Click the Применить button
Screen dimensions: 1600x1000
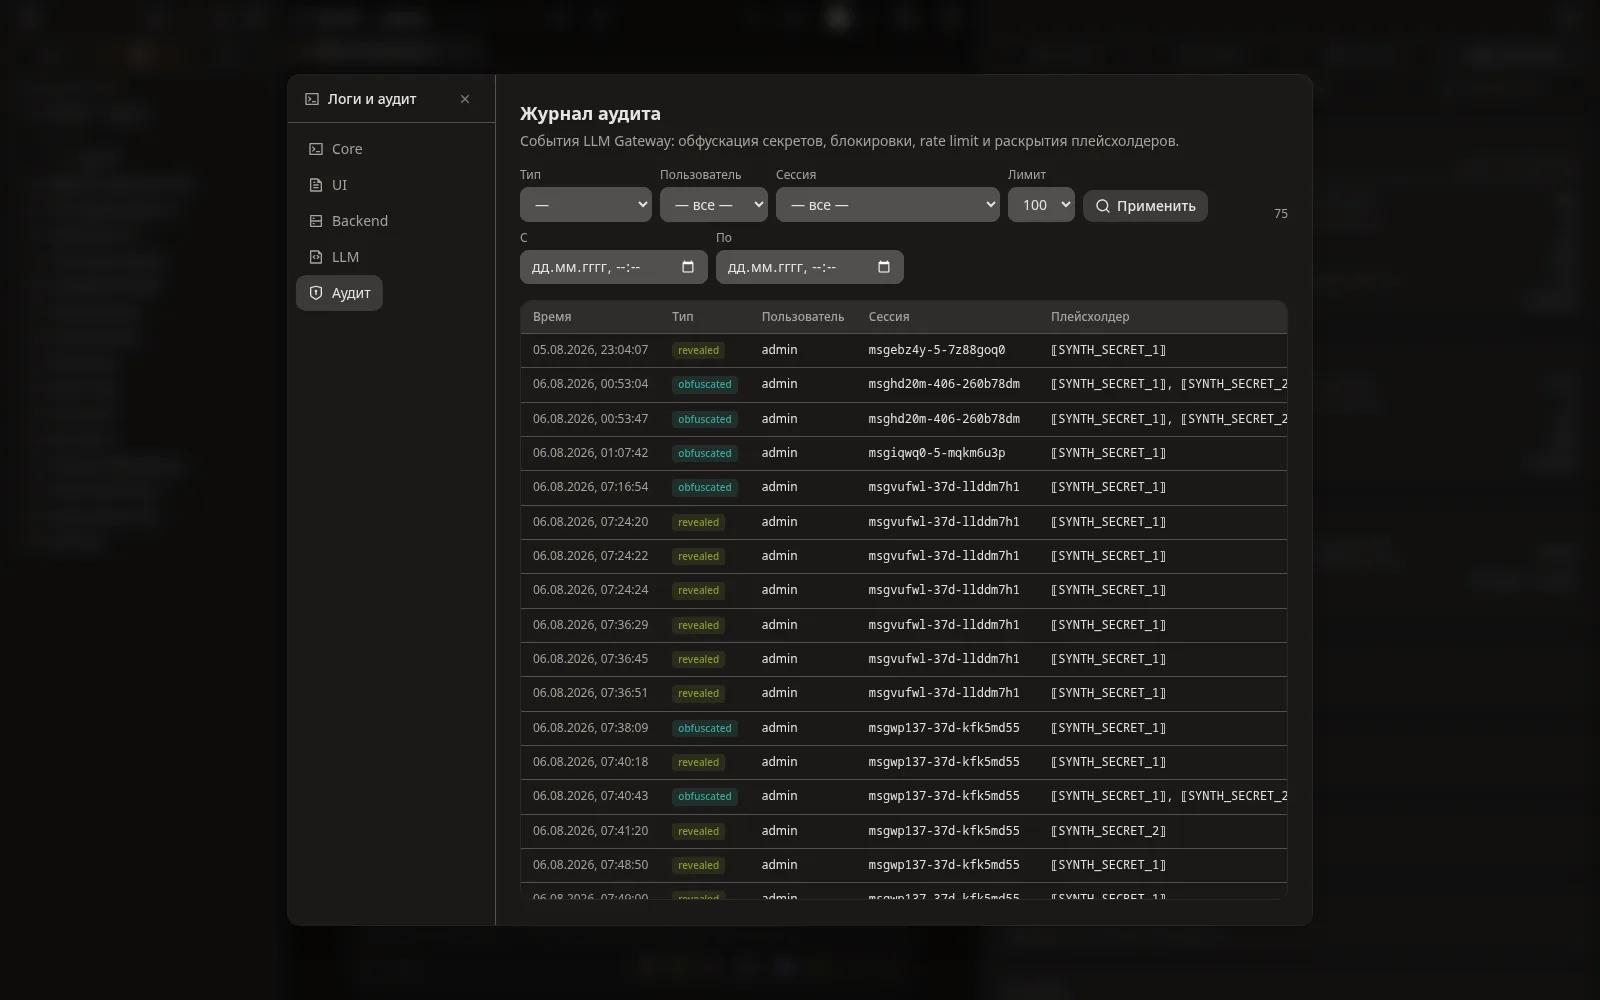pos(1145,206)
